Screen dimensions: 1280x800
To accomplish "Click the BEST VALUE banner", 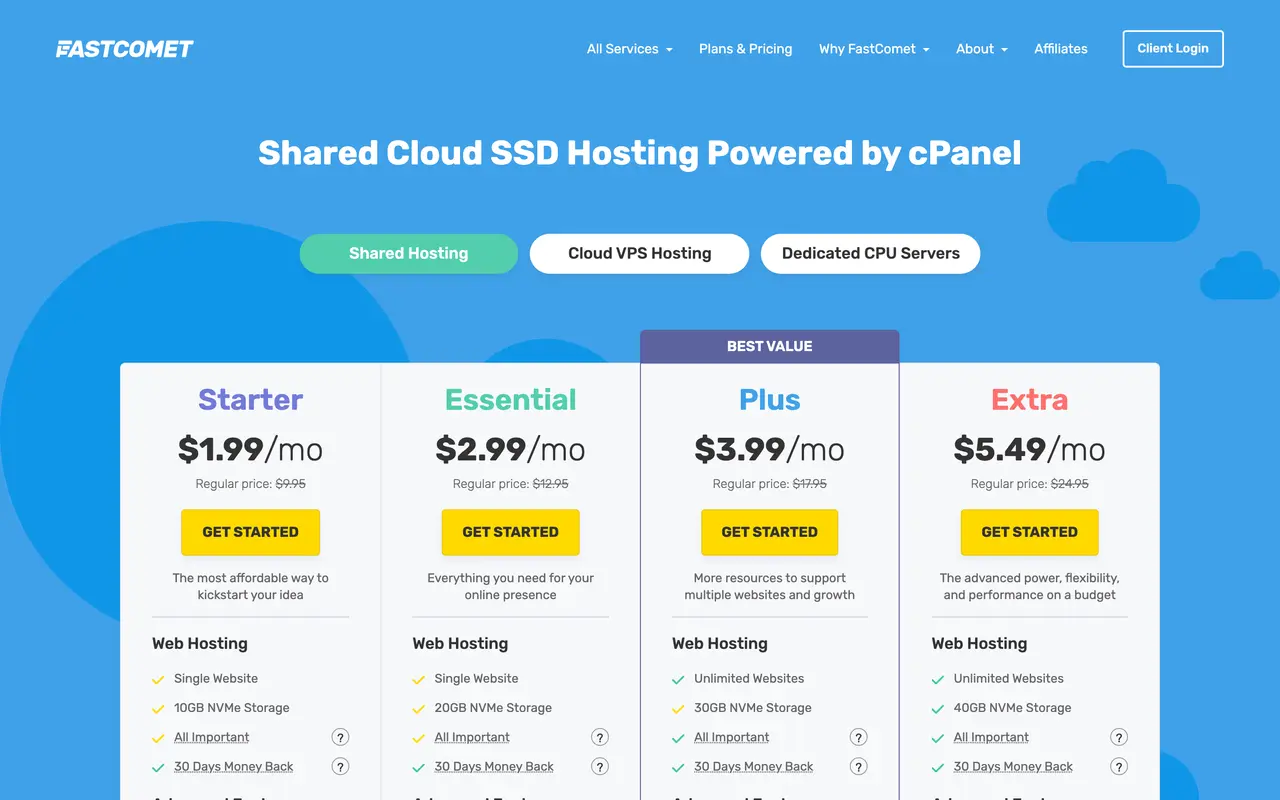I will pos(769,346).
